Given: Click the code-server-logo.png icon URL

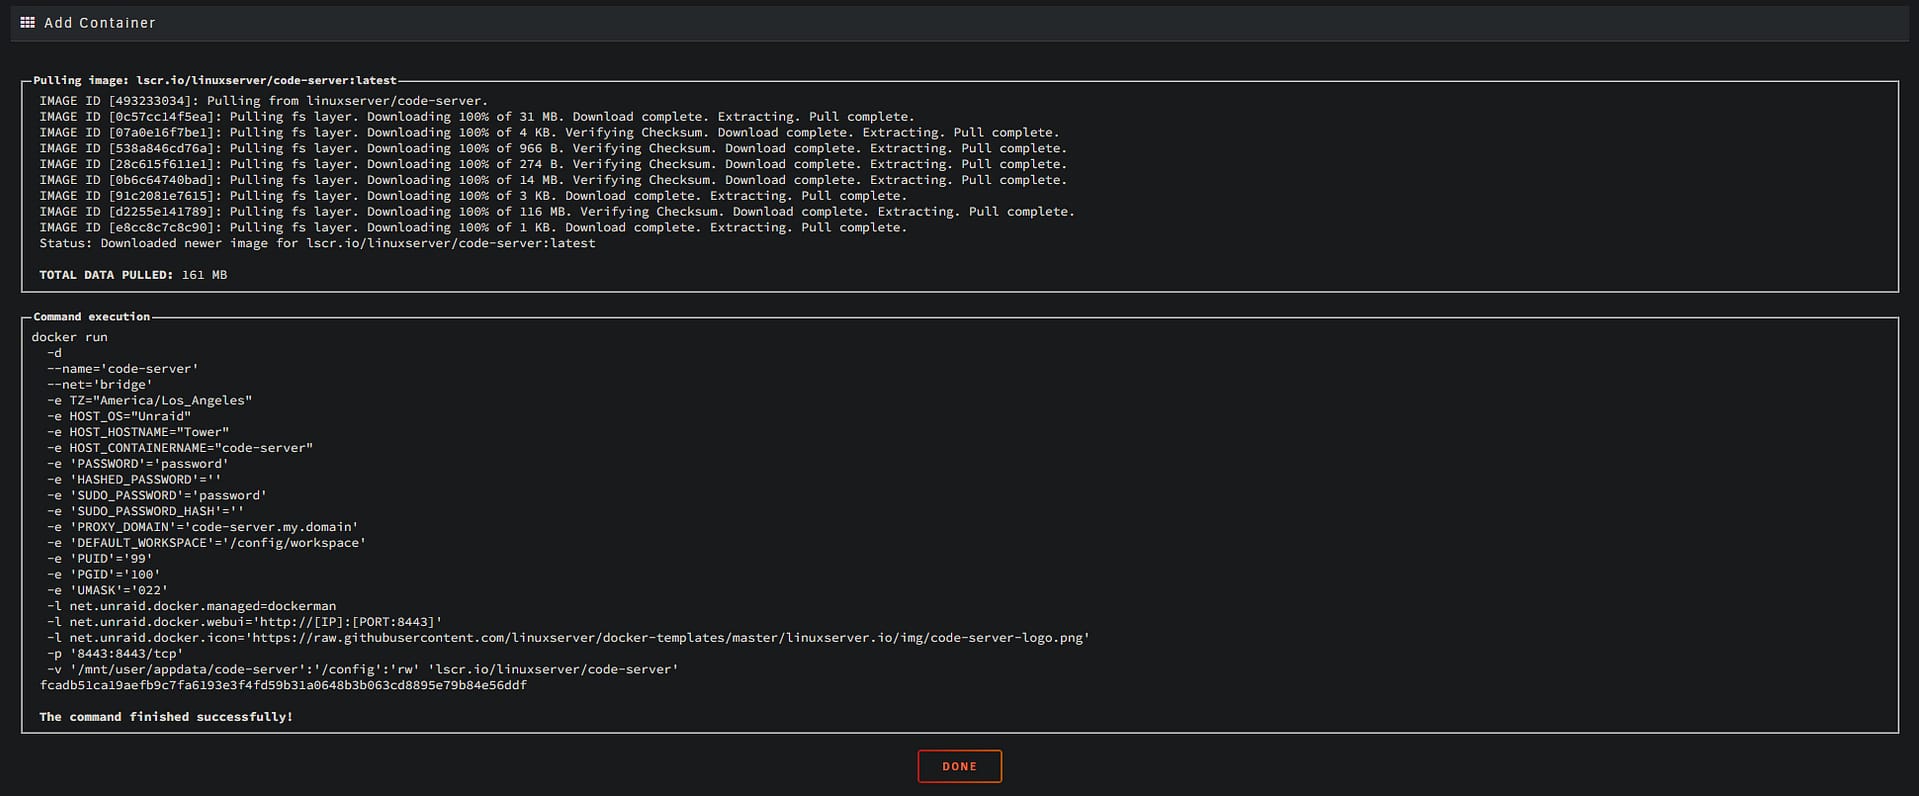Looking at the screenshot, I should (x=669, y=637).
